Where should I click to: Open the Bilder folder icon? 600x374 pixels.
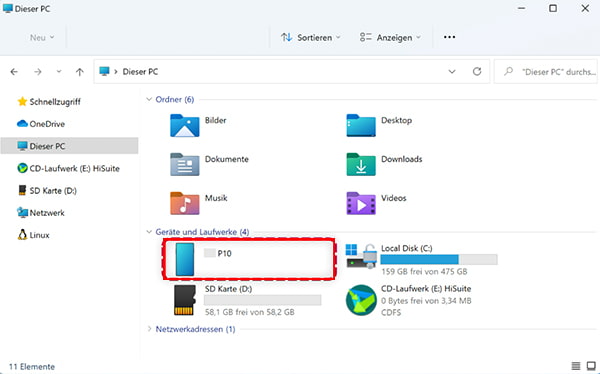point(185,126)
